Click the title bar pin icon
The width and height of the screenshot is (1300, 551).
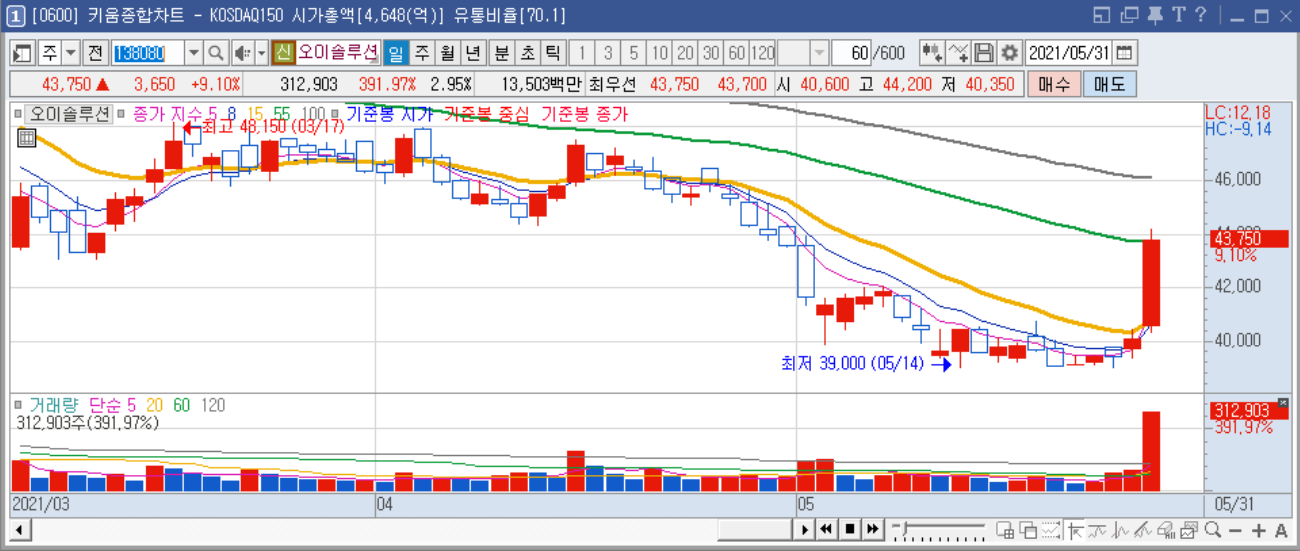click(1155, 14)
